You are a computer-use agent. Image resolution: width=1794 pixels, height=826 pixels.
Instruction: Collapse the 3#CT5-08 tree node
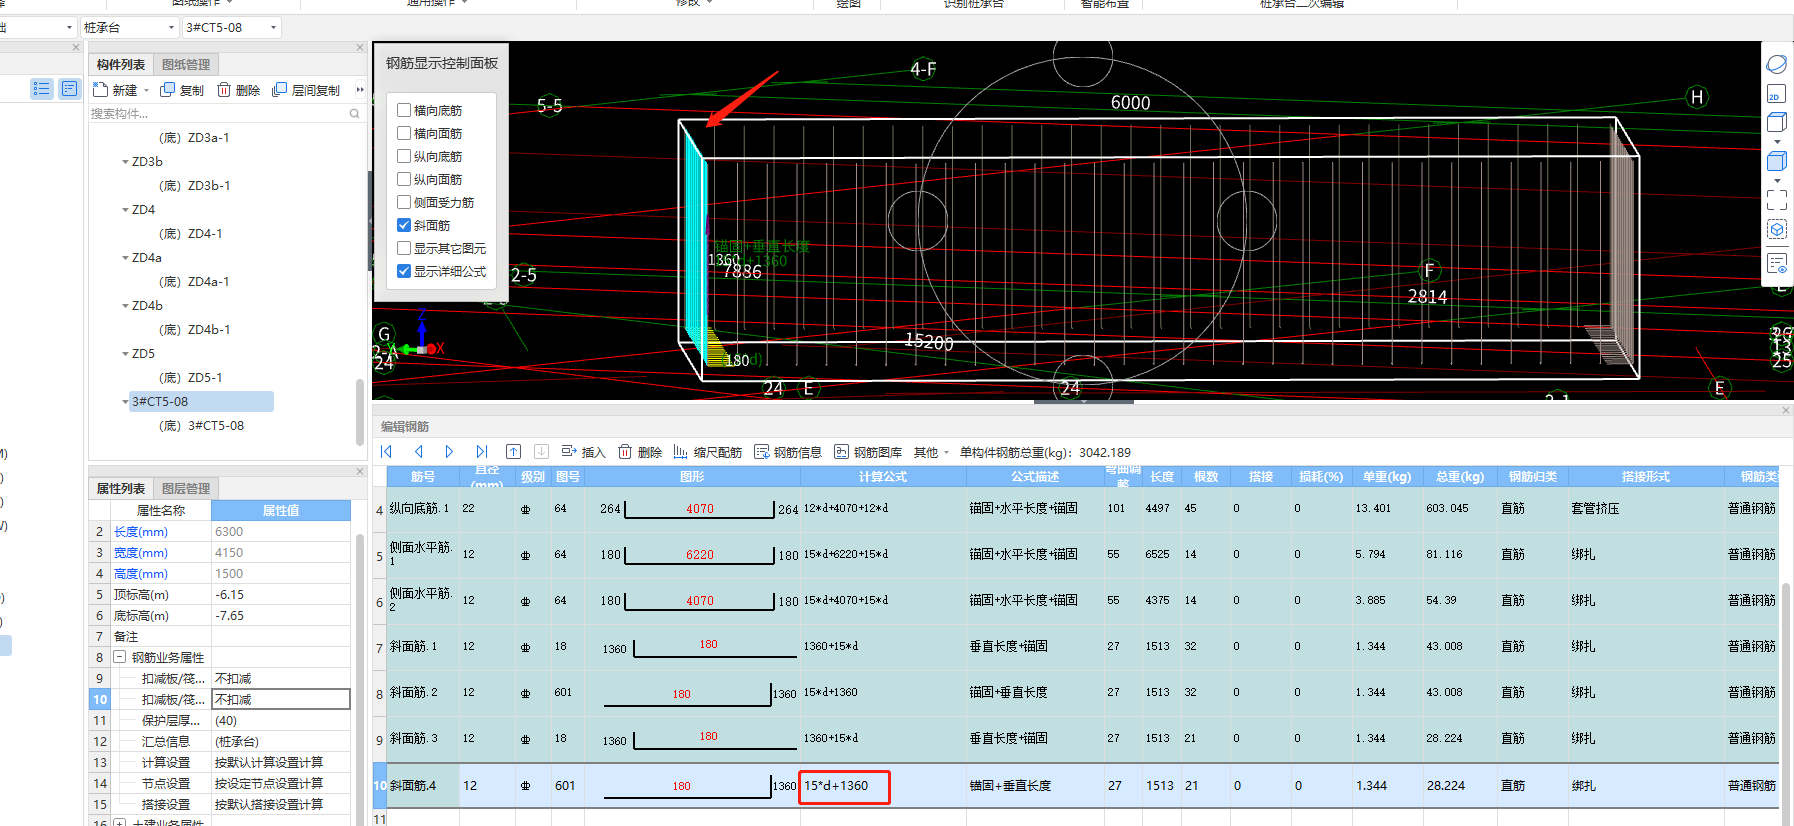125,402
